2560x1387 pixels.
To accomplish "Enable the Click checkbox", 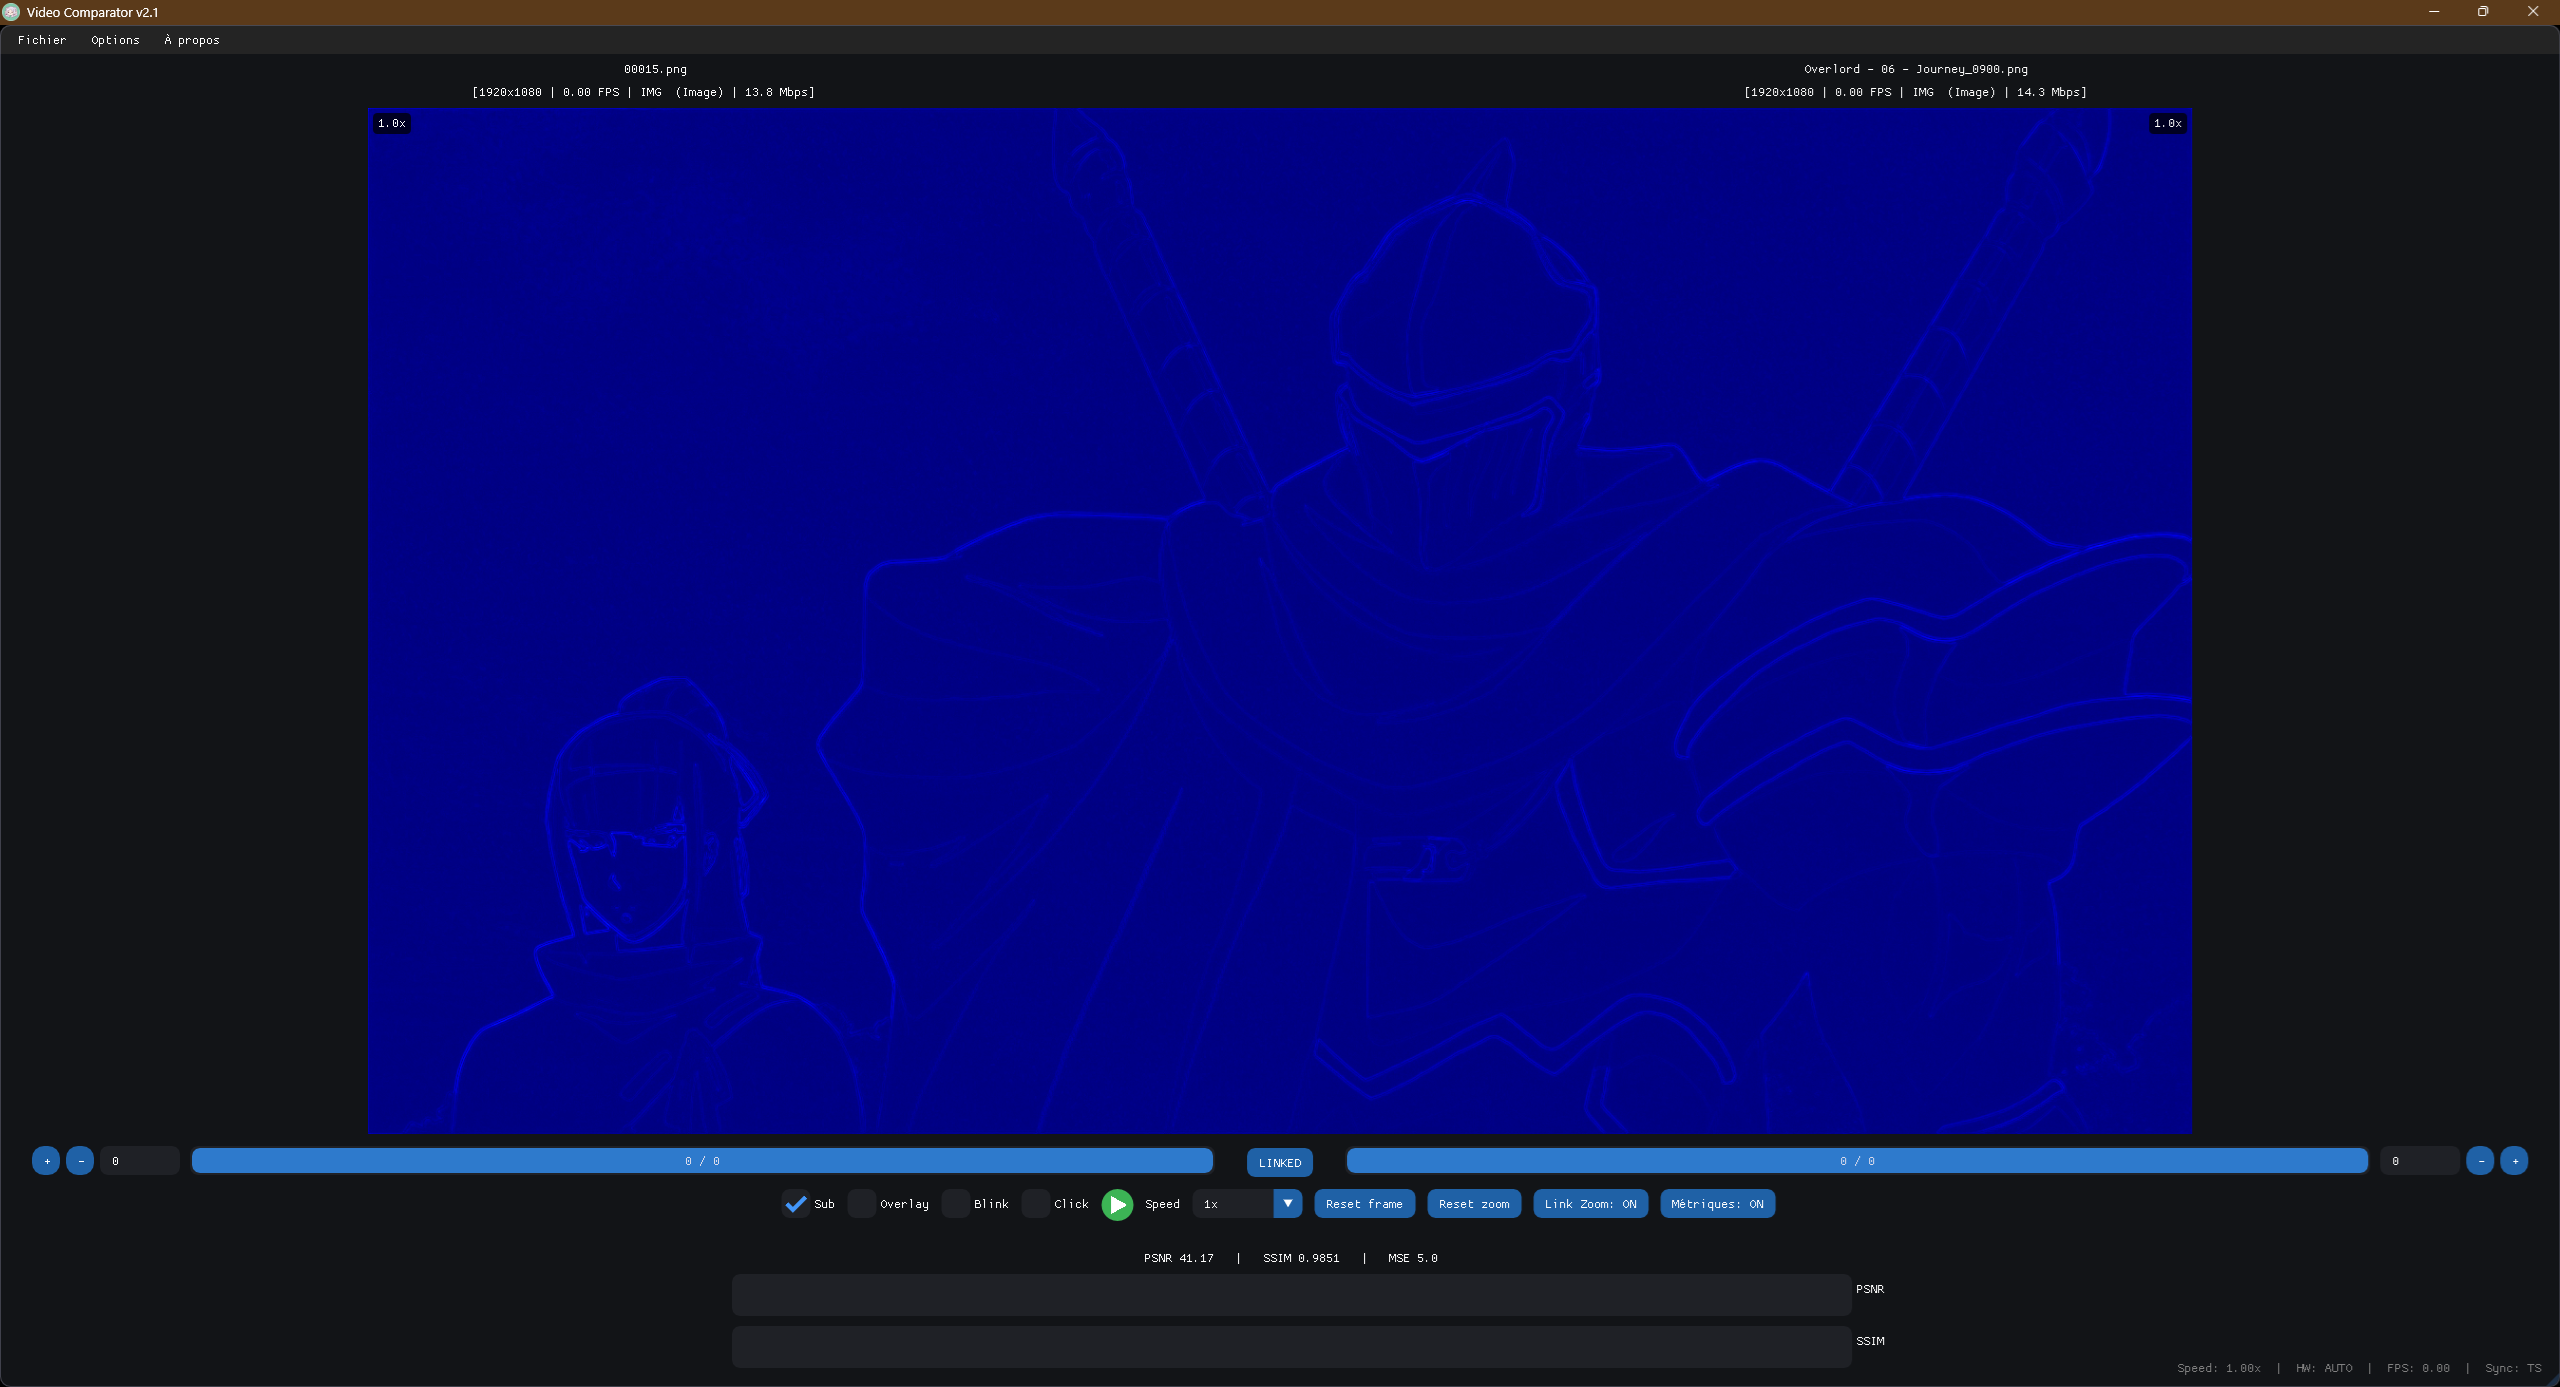I will coord(1036,1204).
